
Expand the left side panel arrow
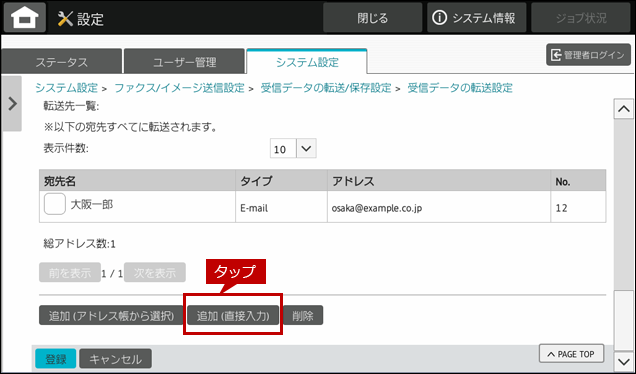click(x=12, y=104)
